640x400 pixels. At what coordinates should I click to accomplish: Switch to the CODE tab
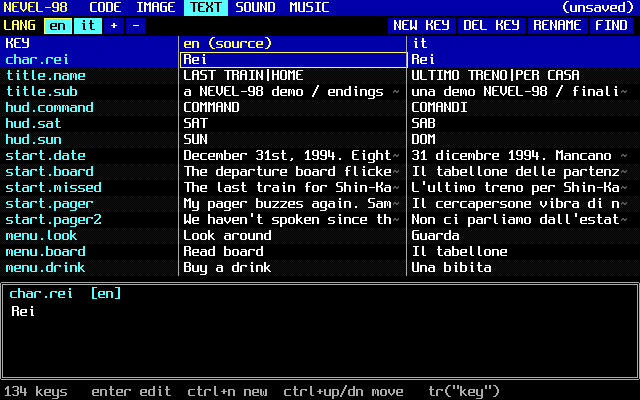point(105,7)
